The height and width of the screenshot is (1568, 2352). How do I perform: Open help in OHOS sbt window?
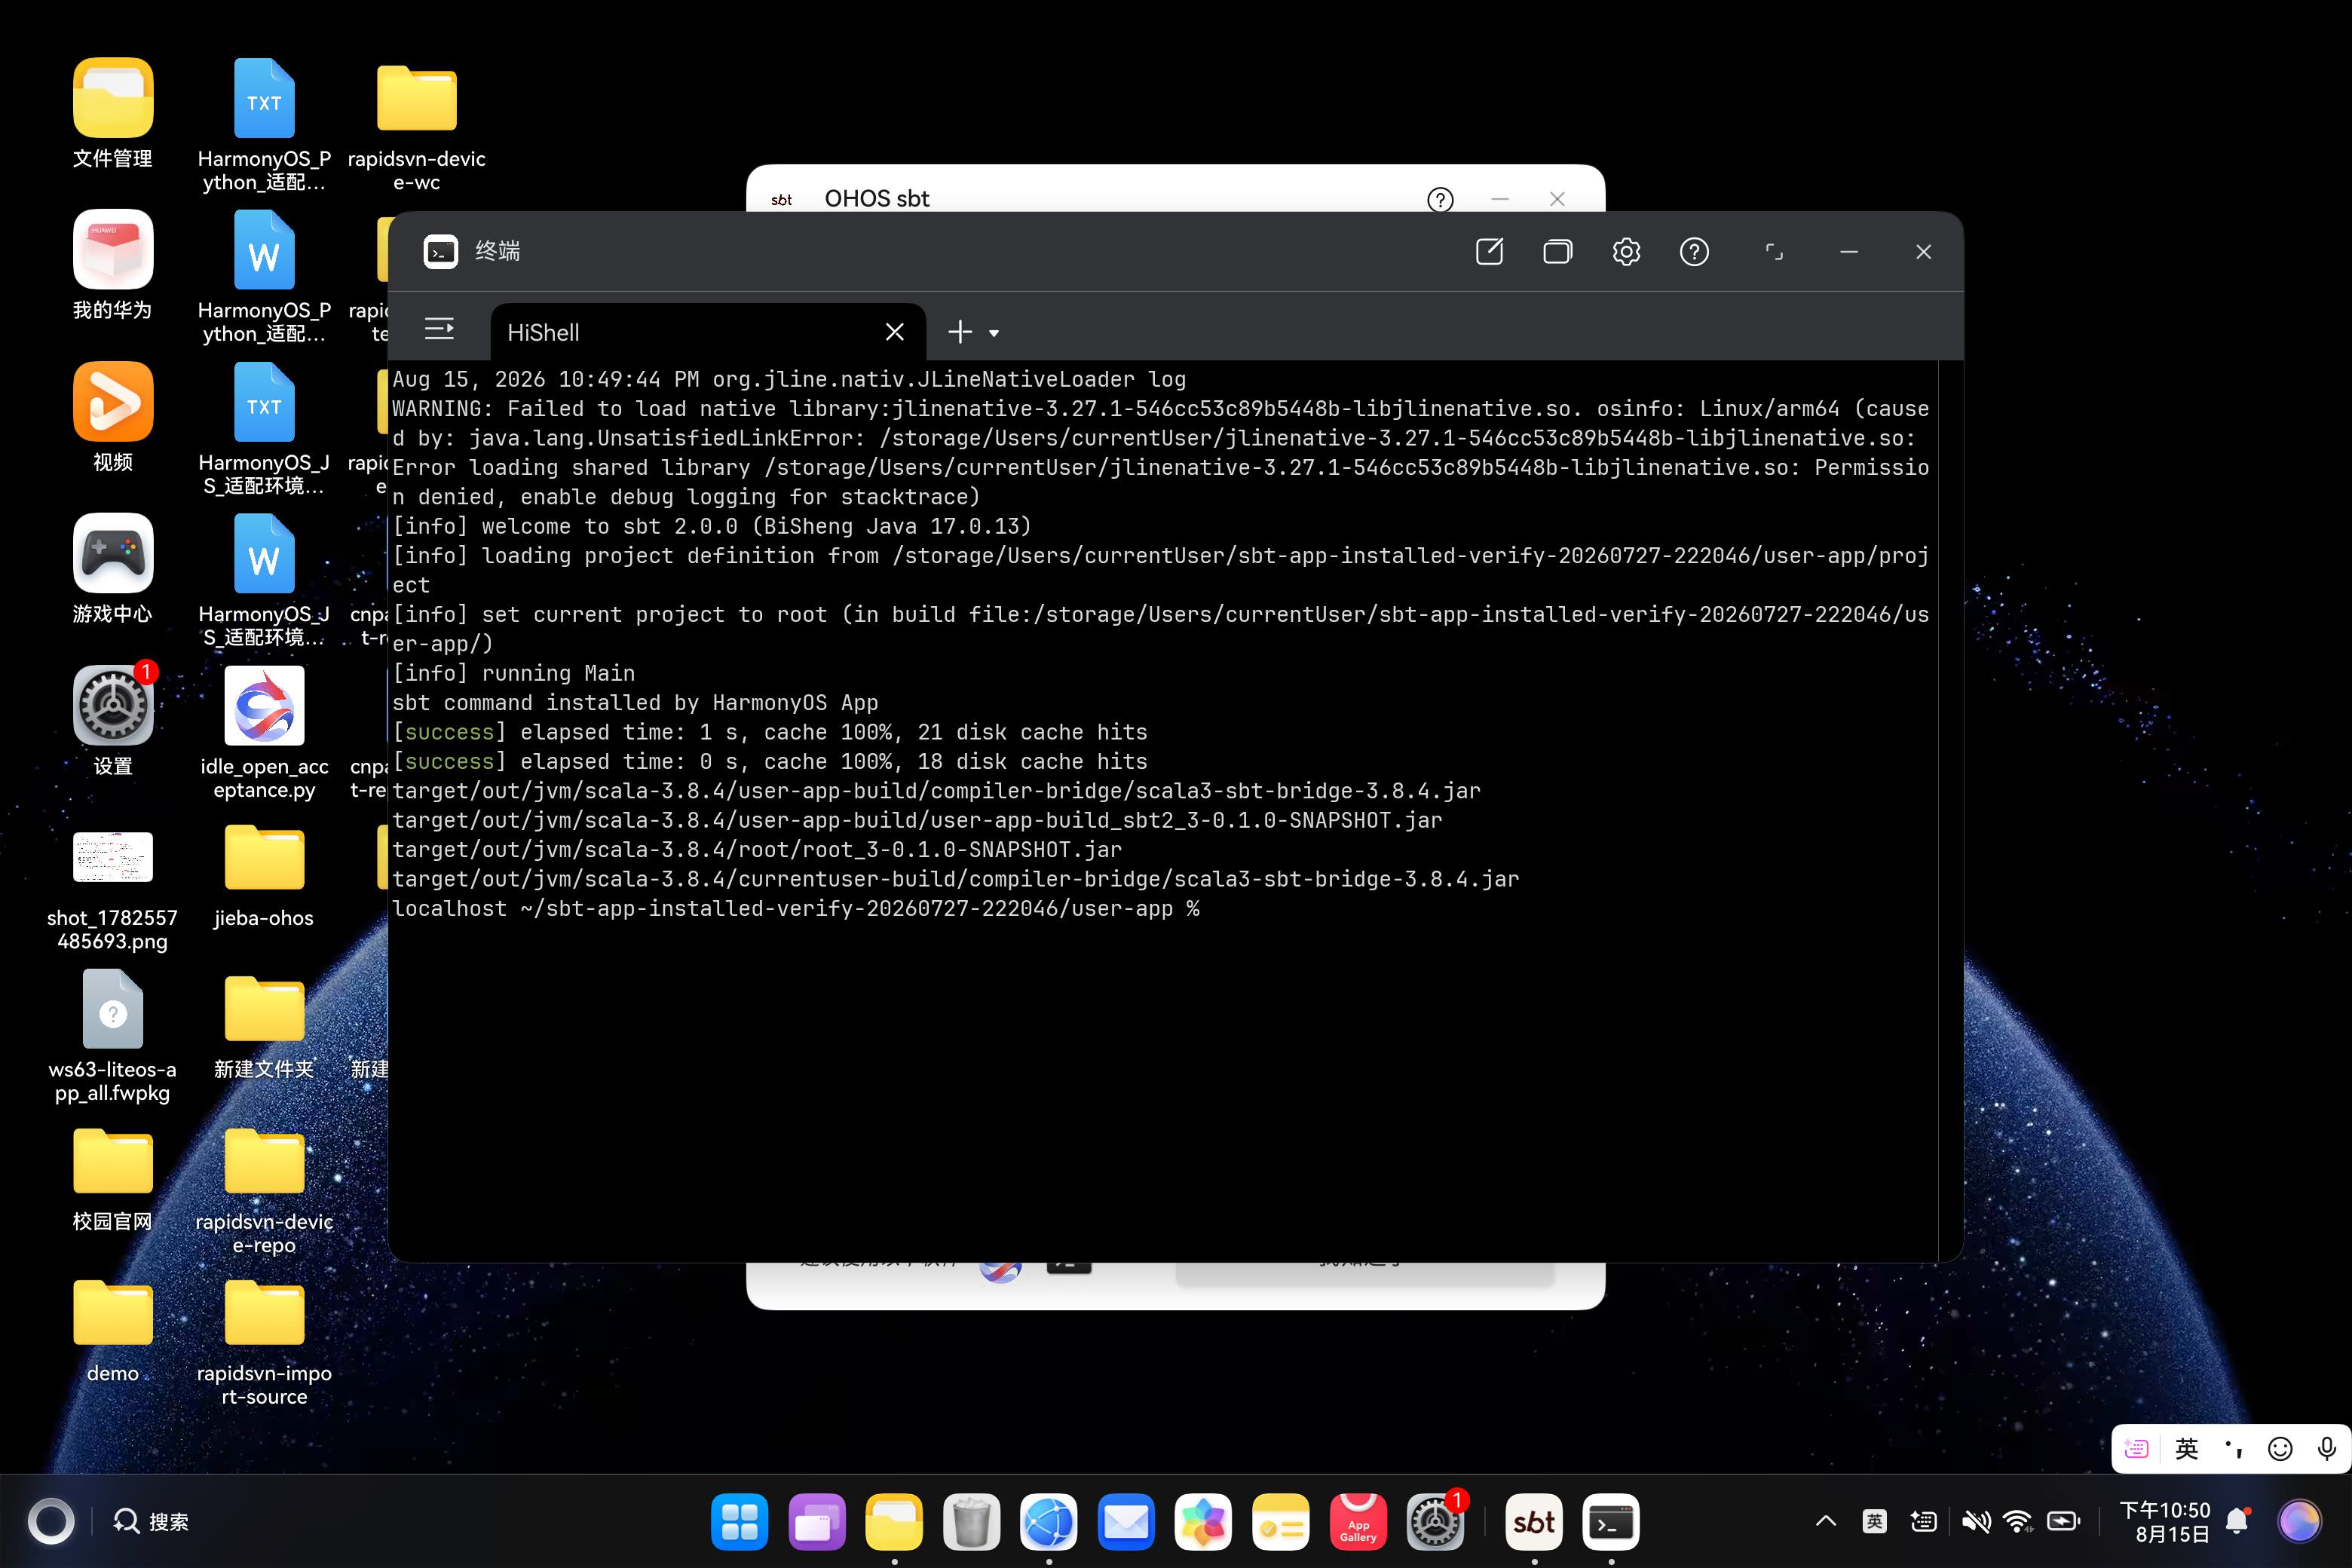pos(1440,199)
